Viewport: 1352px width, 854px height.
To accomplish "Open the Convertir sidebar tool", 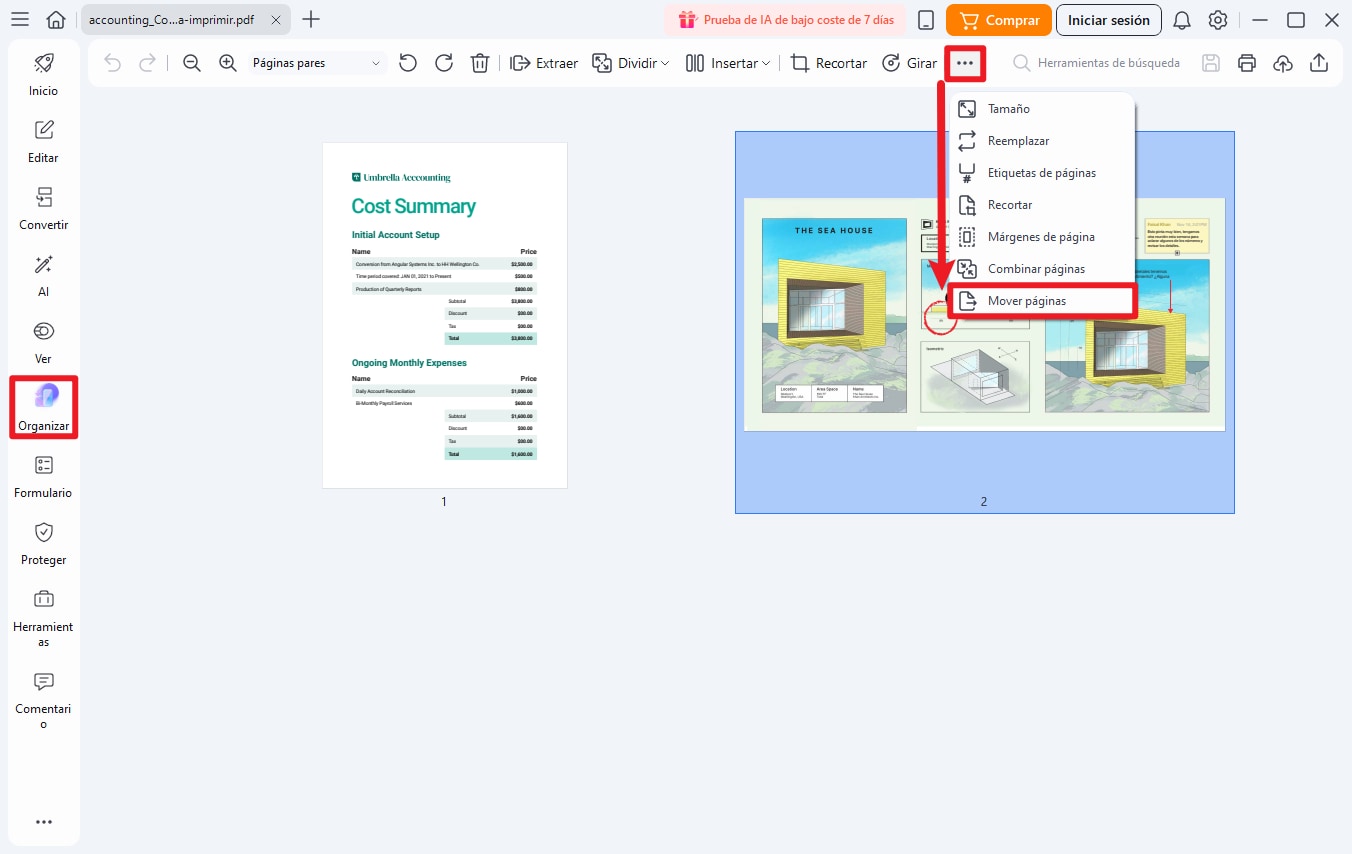I will tap(44, 207).
